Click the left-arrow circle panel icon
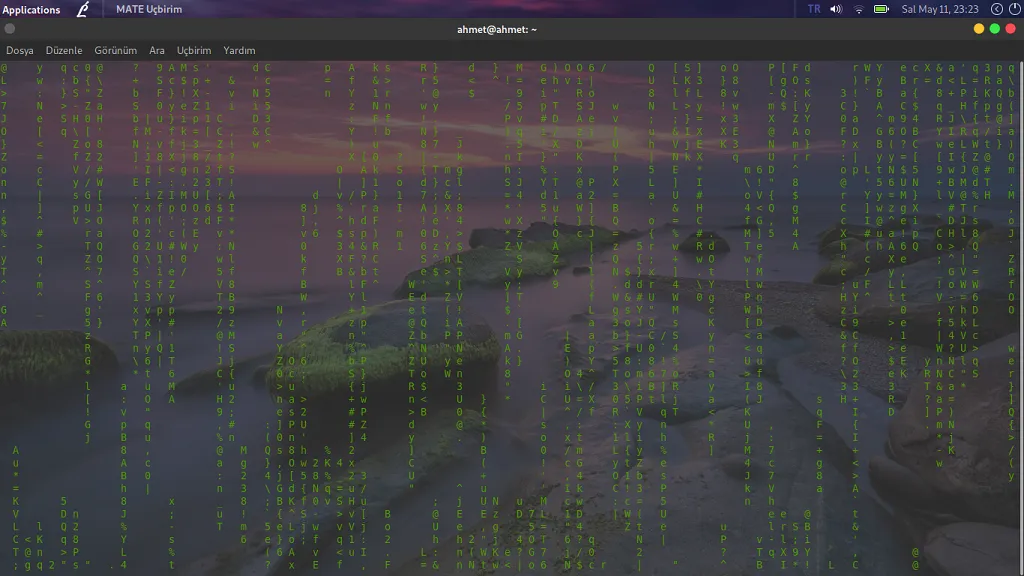The width and height of the screenshot is (1024, 576). [986, 9]
